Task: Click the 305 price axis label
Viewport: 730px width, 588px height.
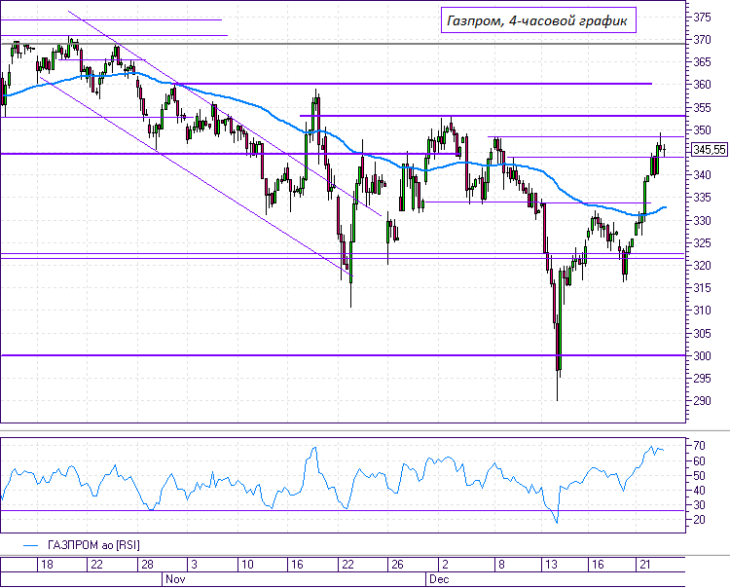Action: click(702, 333)
